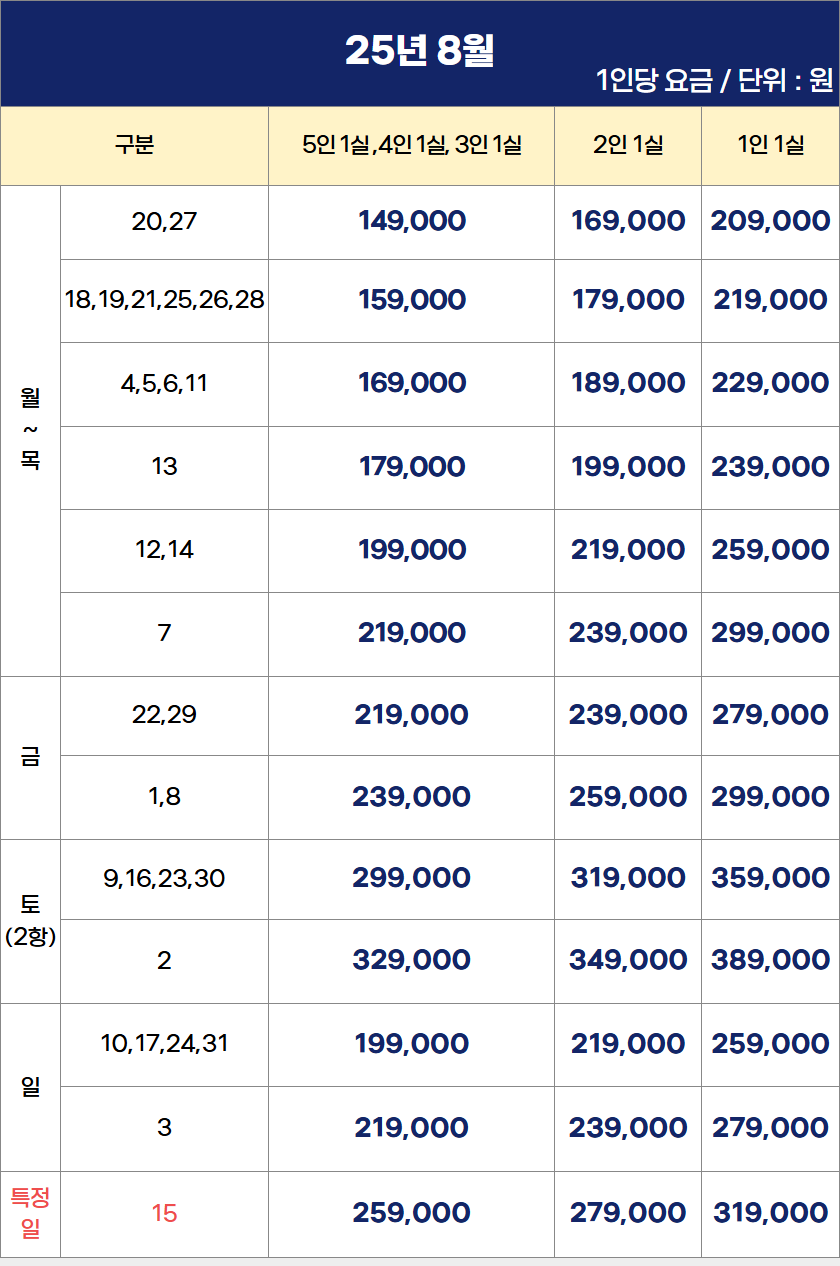Select the 1인 1실 column header
This screenshot has width=840, height=1266.
coord(770,145)
